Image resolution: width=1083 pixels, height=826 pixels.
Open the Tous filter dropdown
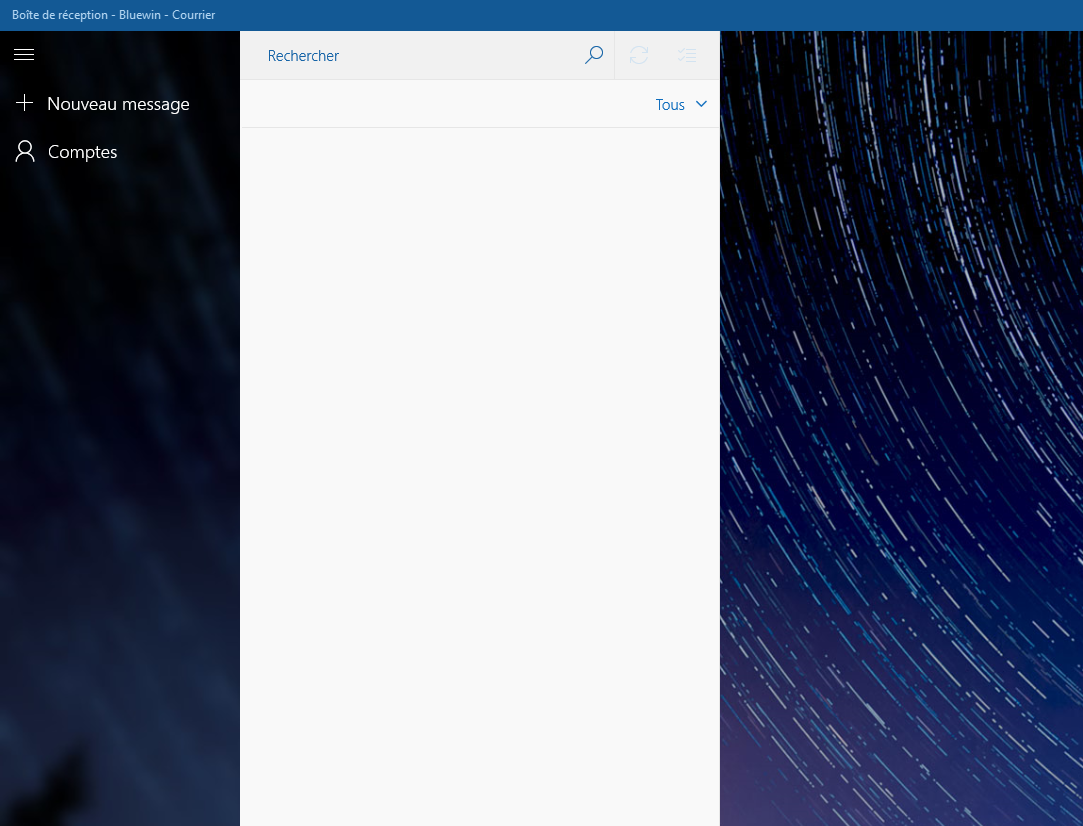pos(682,104)
